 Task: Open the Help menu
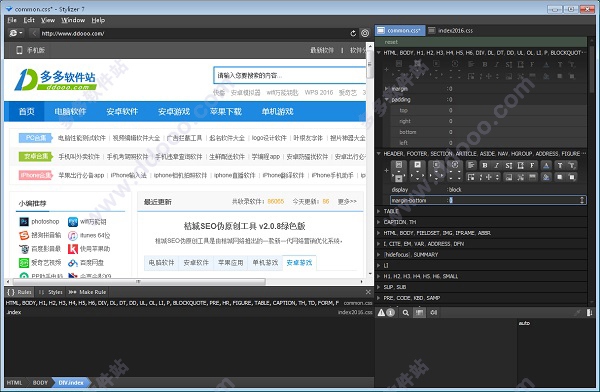(98, 20)
